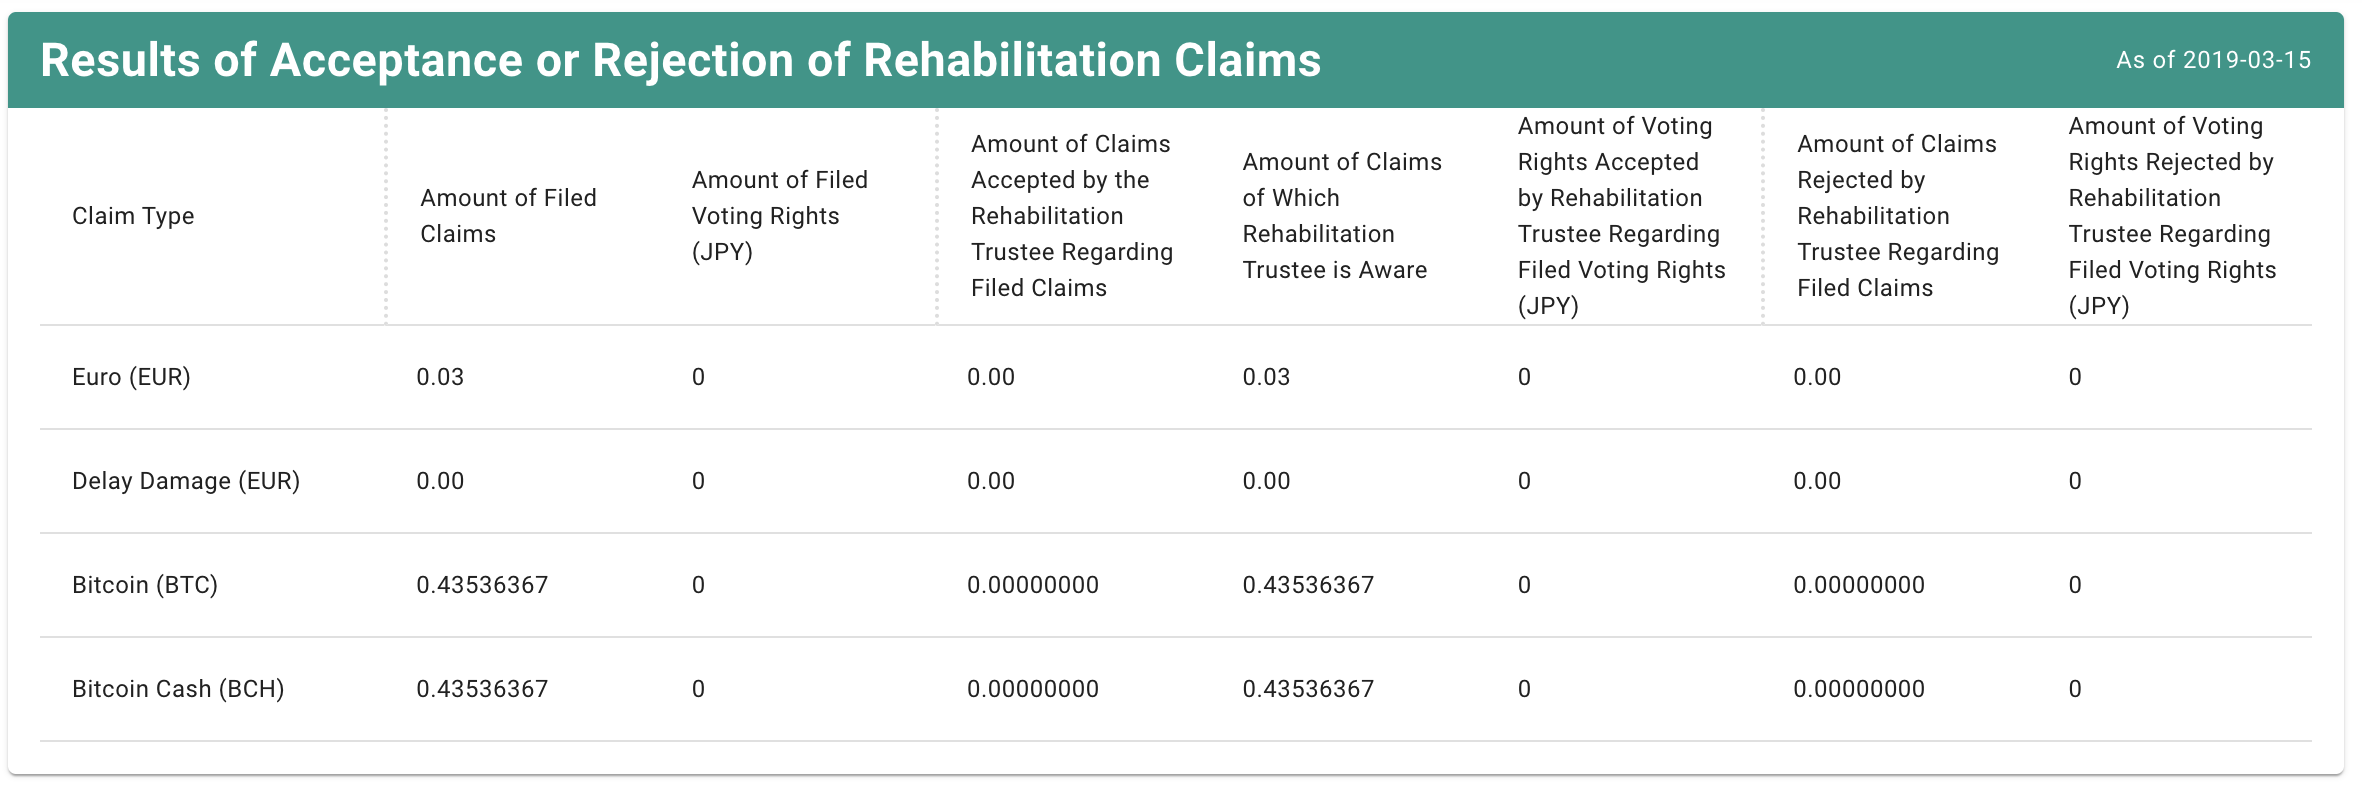
Task: Click 'Amount of Claims Rejected' column header
Action: 1897,216
